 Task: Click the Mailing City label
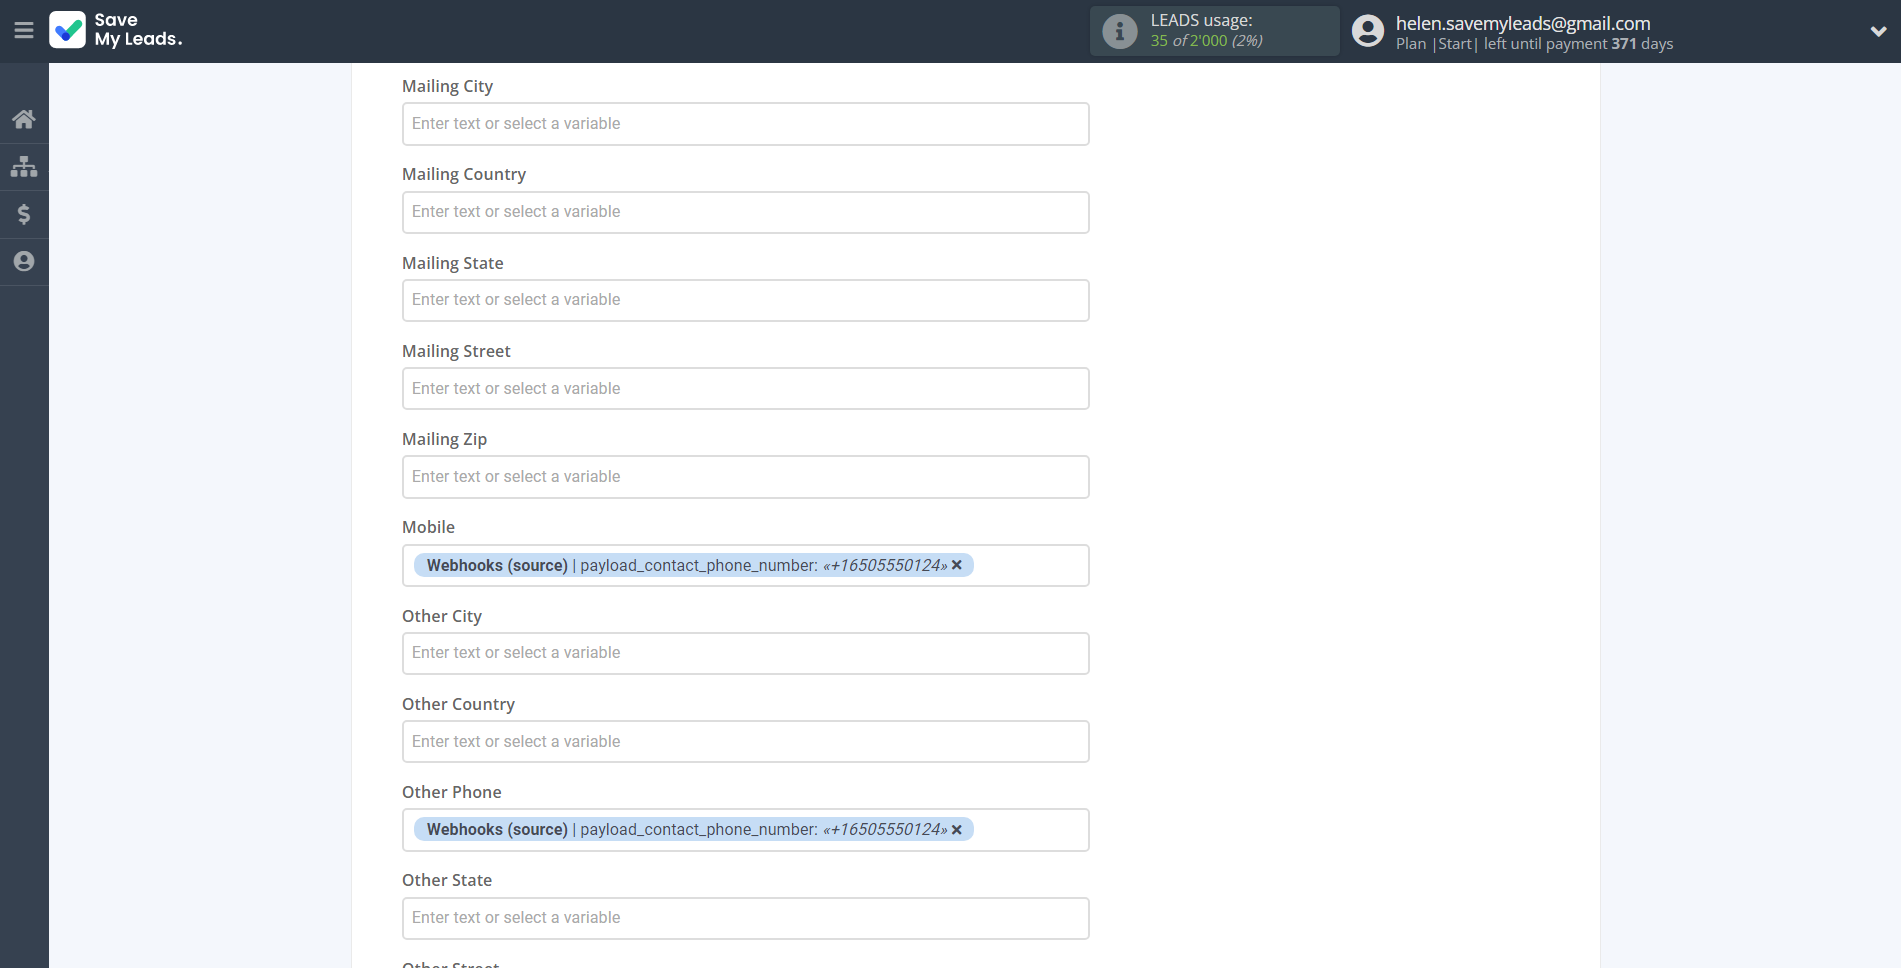tap(447, 86)
